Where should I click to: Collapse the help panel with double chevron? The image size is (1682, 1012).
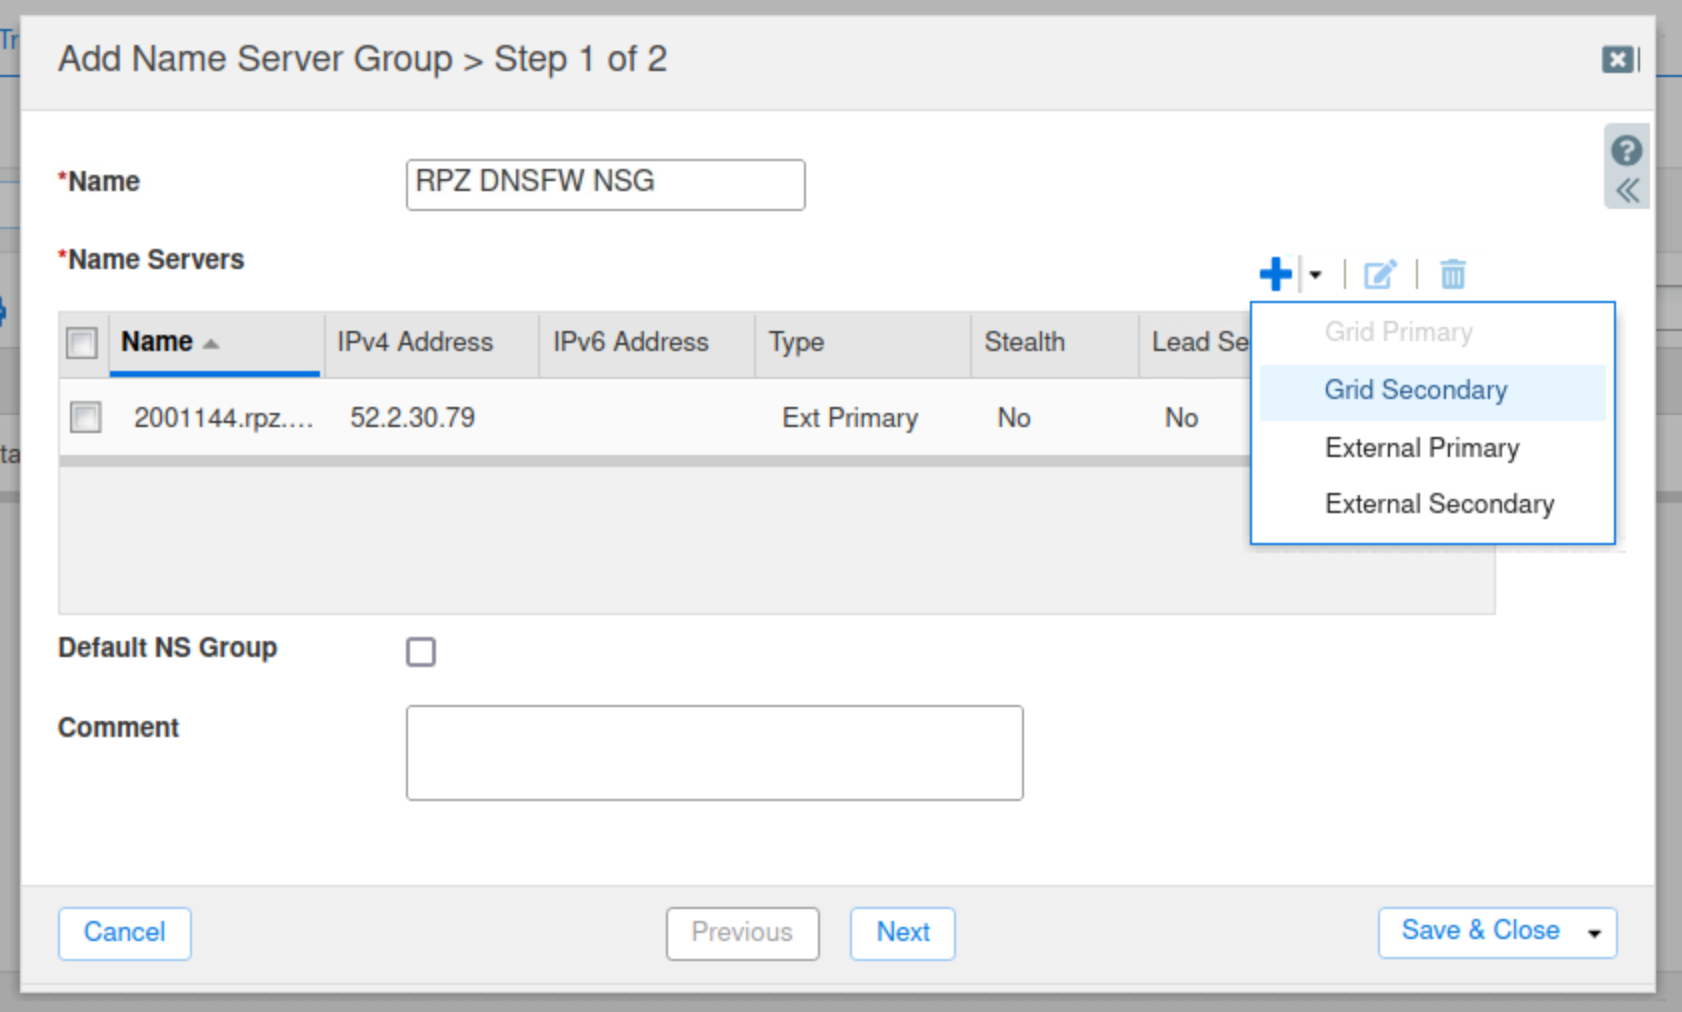(1627, 190)
